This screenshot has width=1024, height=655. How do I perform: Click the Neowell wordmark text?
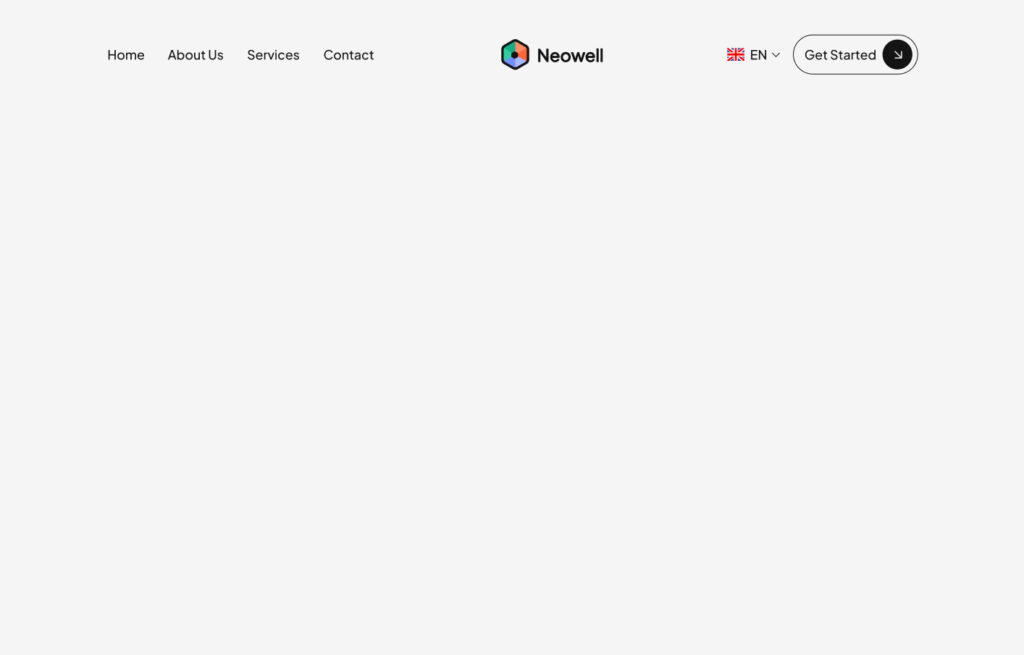(x=570, y=55)
